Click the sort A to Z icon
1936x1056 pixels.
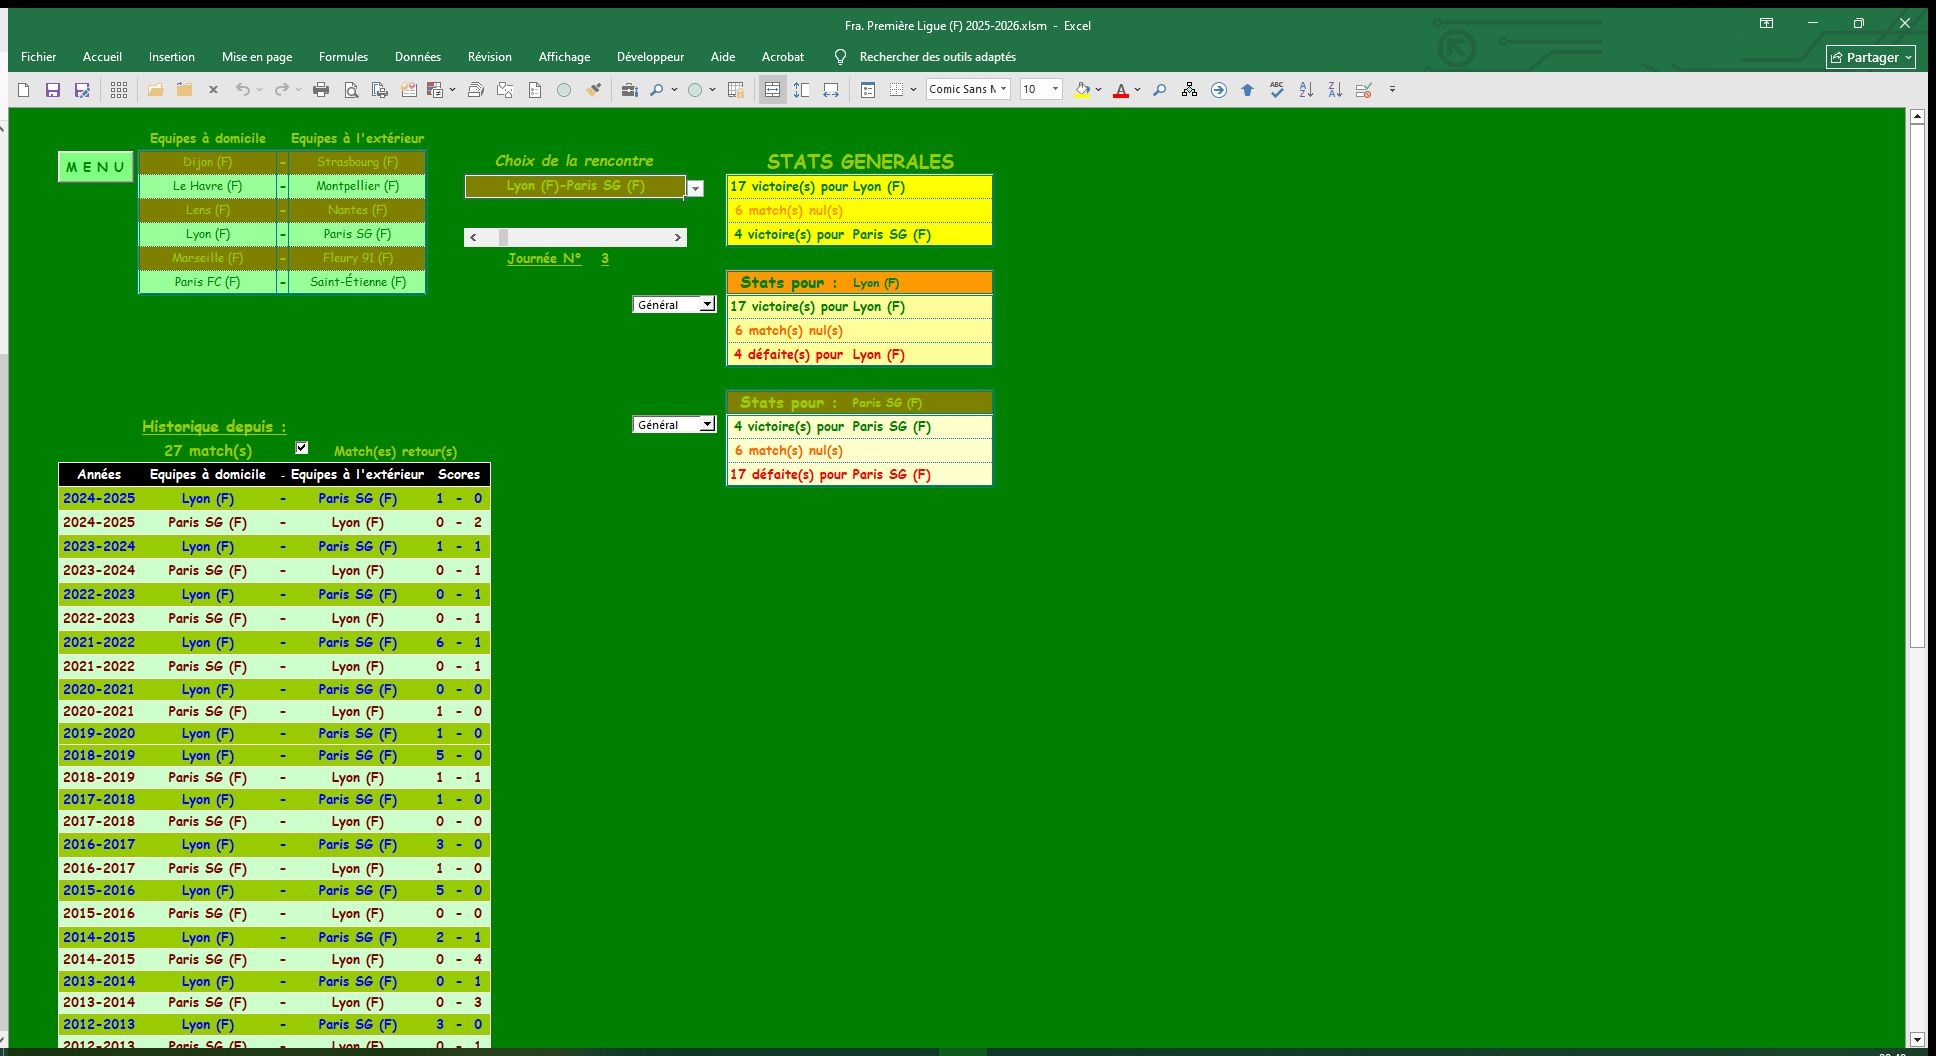[1306, 90]
